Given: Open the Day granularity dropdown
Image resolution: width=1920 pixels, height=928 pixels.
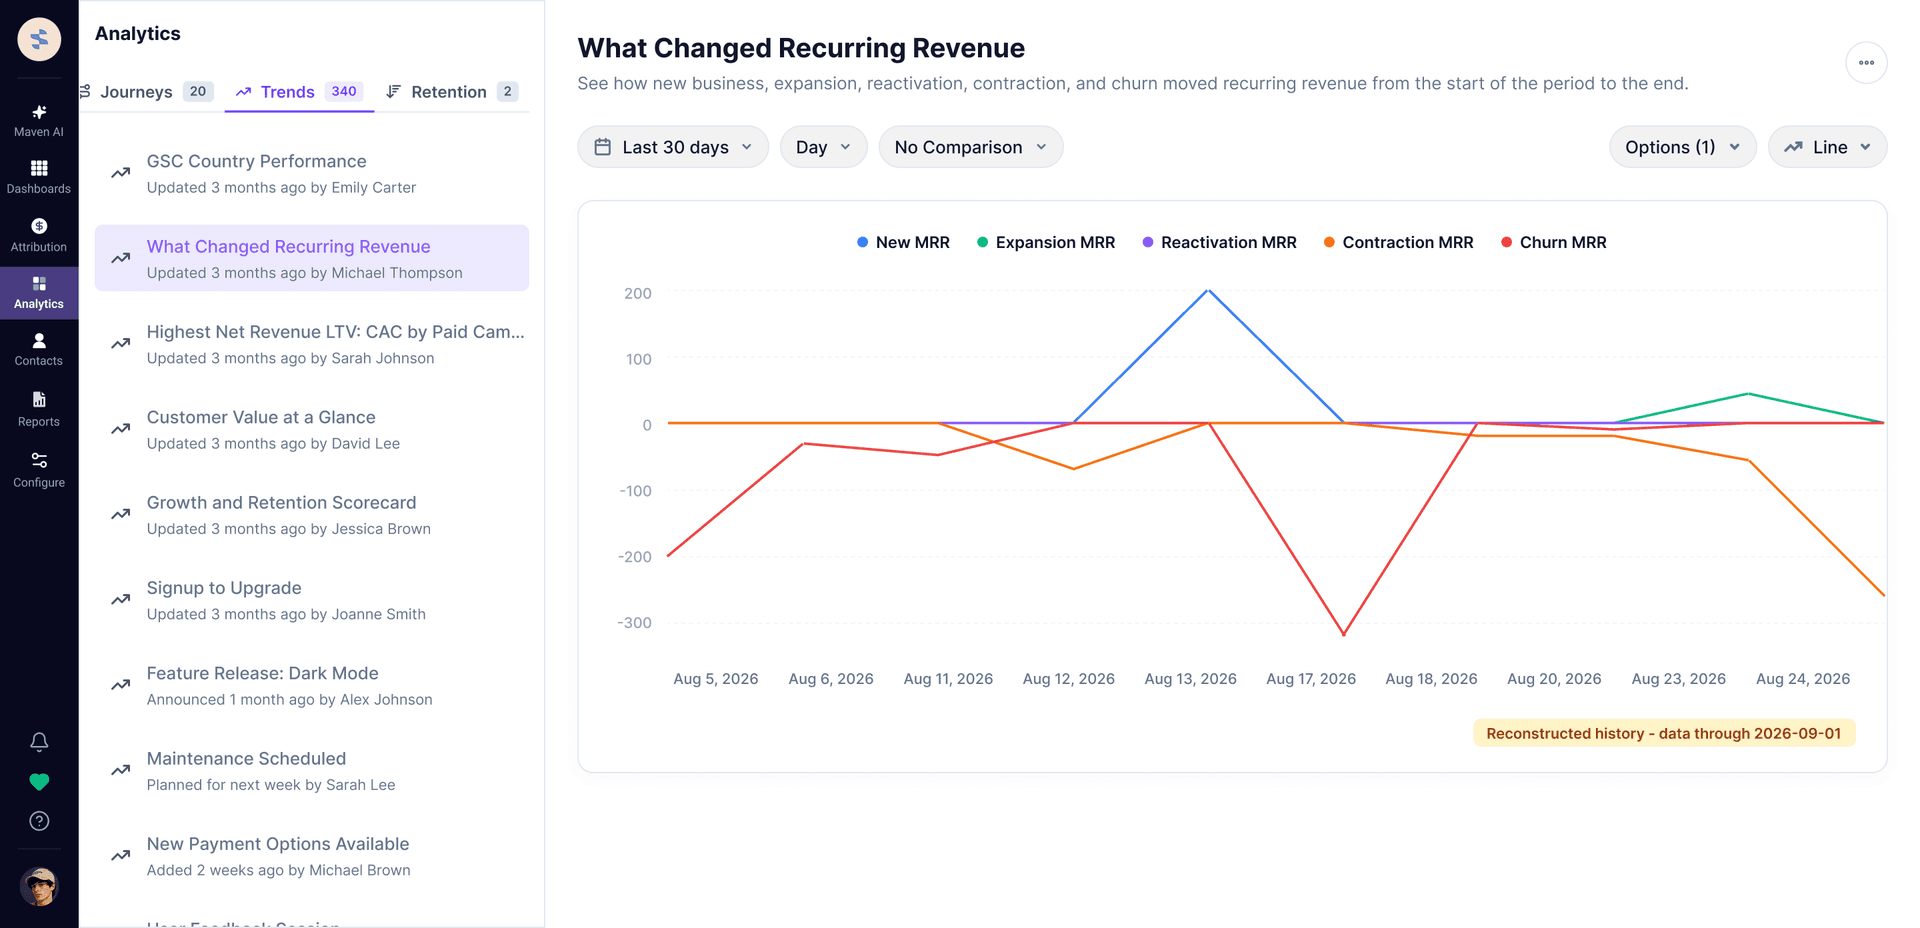Looking at the screenshot, I should pyautogui.click(x=823, y=147).
